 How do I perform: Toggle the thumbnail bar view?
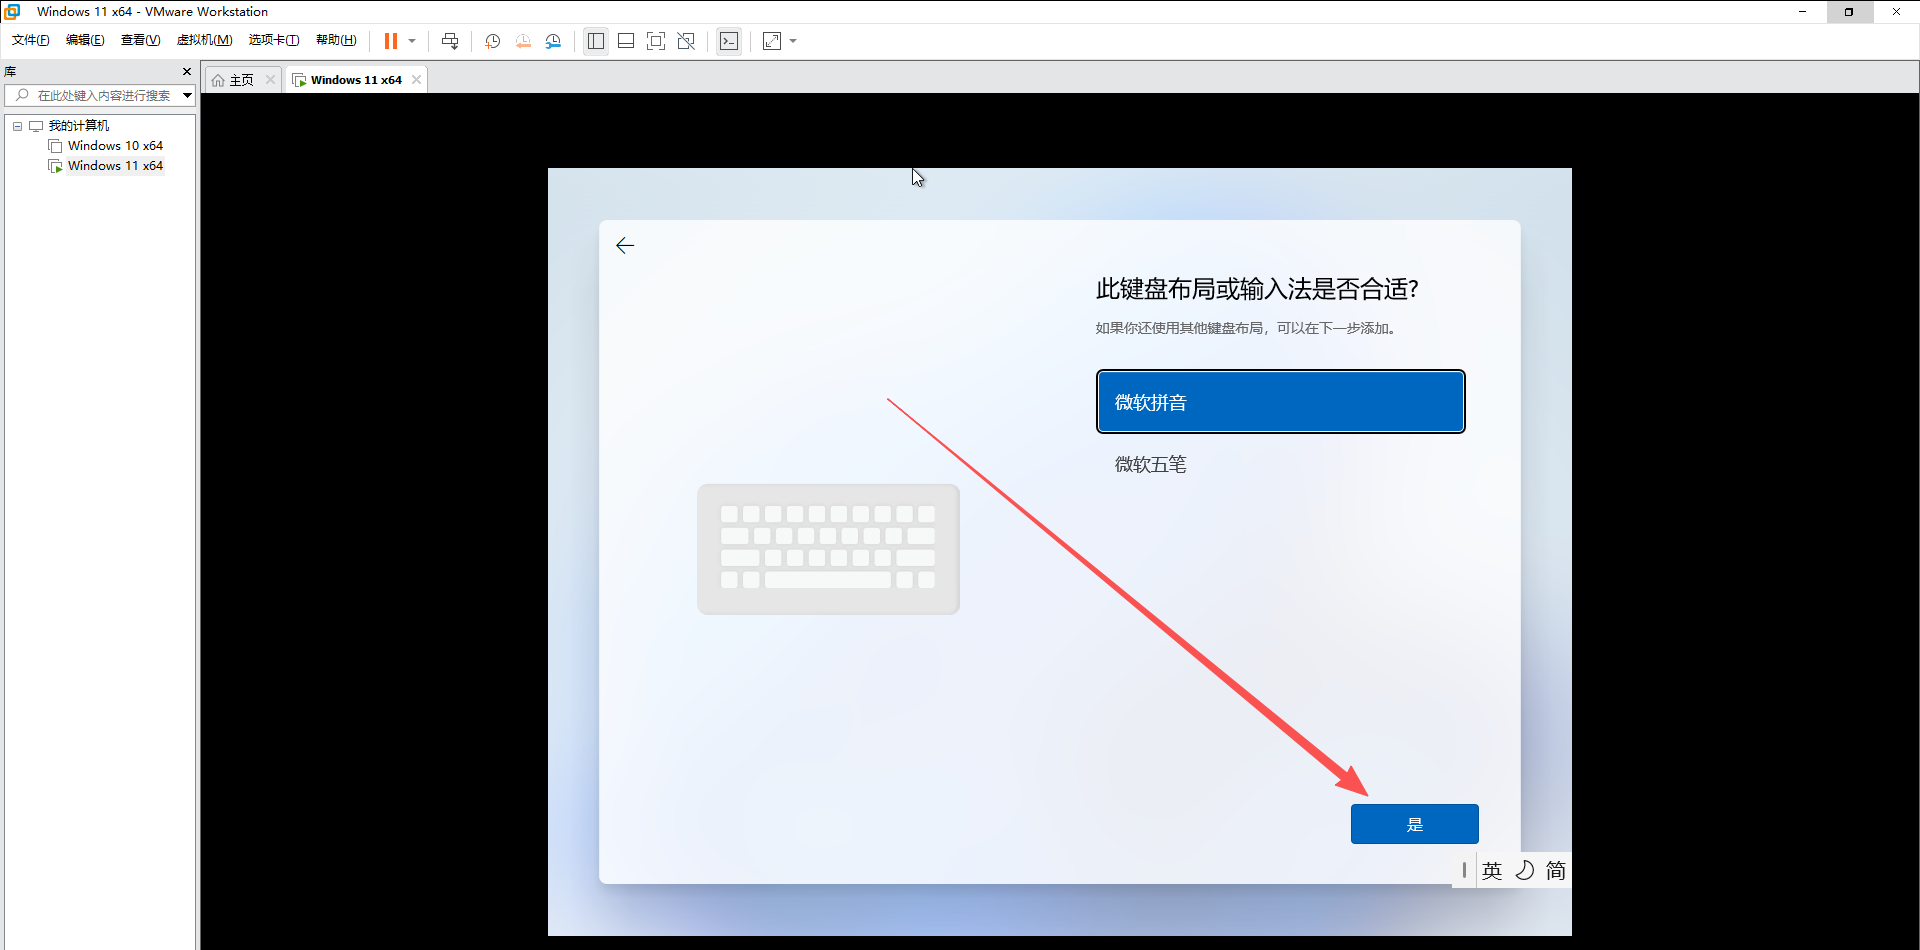(x=626, y=41)
